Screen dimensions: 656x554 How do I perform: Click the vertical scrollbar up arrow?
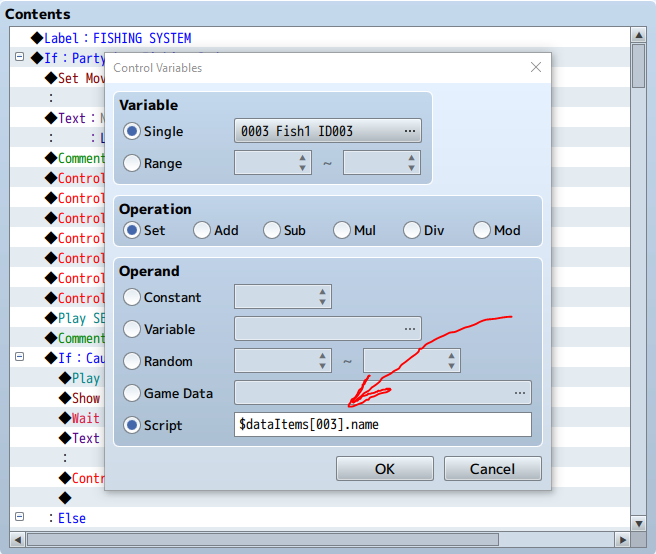click(639, 35)
